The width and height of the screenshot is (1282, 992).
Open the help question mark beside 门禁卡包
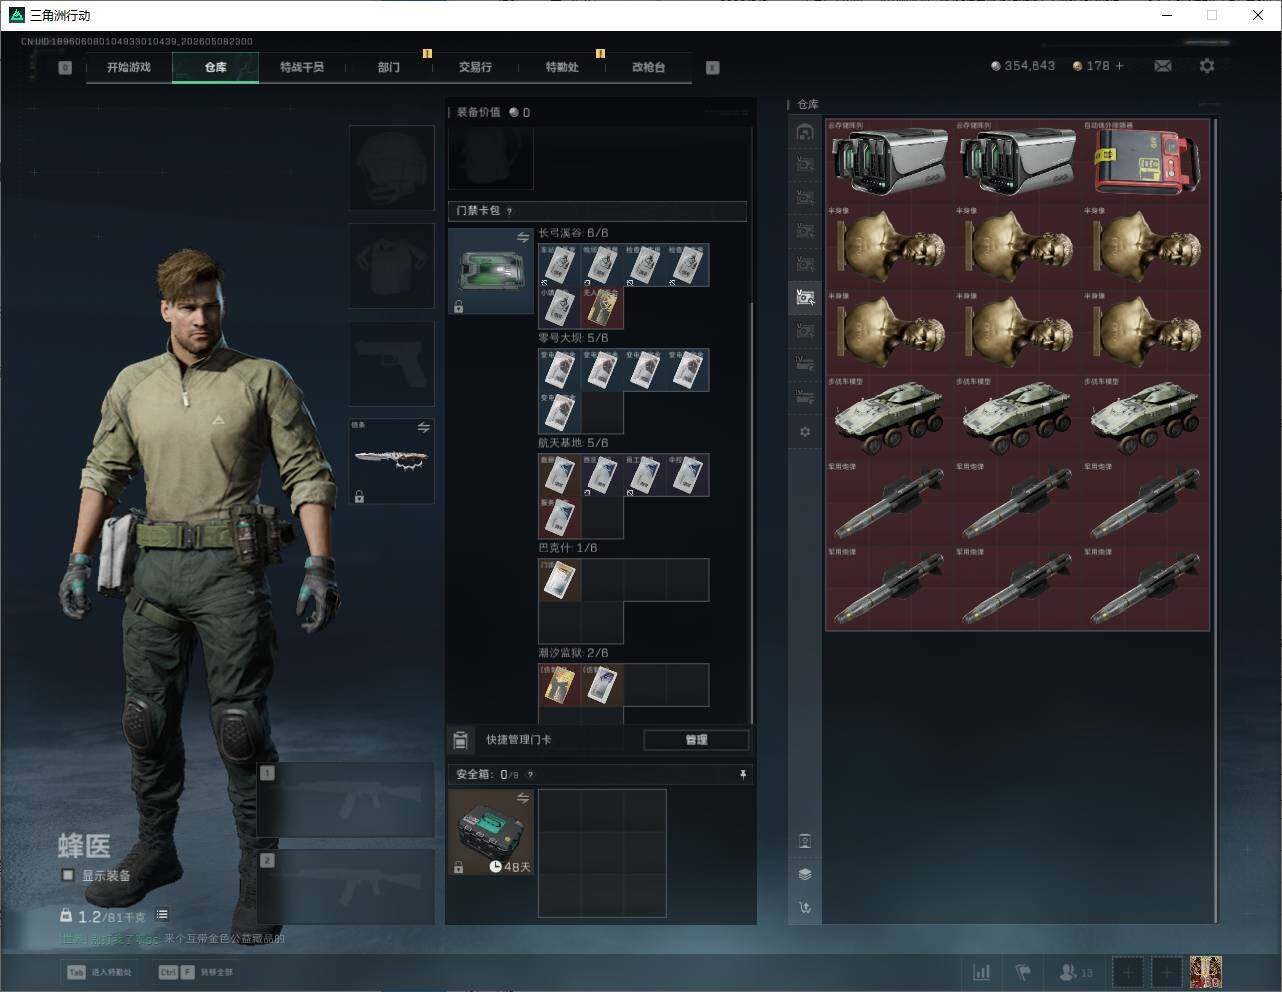510,211
